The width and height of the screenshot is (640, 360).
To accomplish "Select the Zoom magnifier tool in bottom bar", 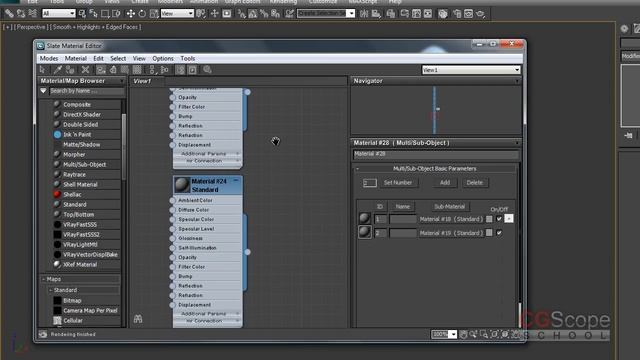I will (473, 335).
